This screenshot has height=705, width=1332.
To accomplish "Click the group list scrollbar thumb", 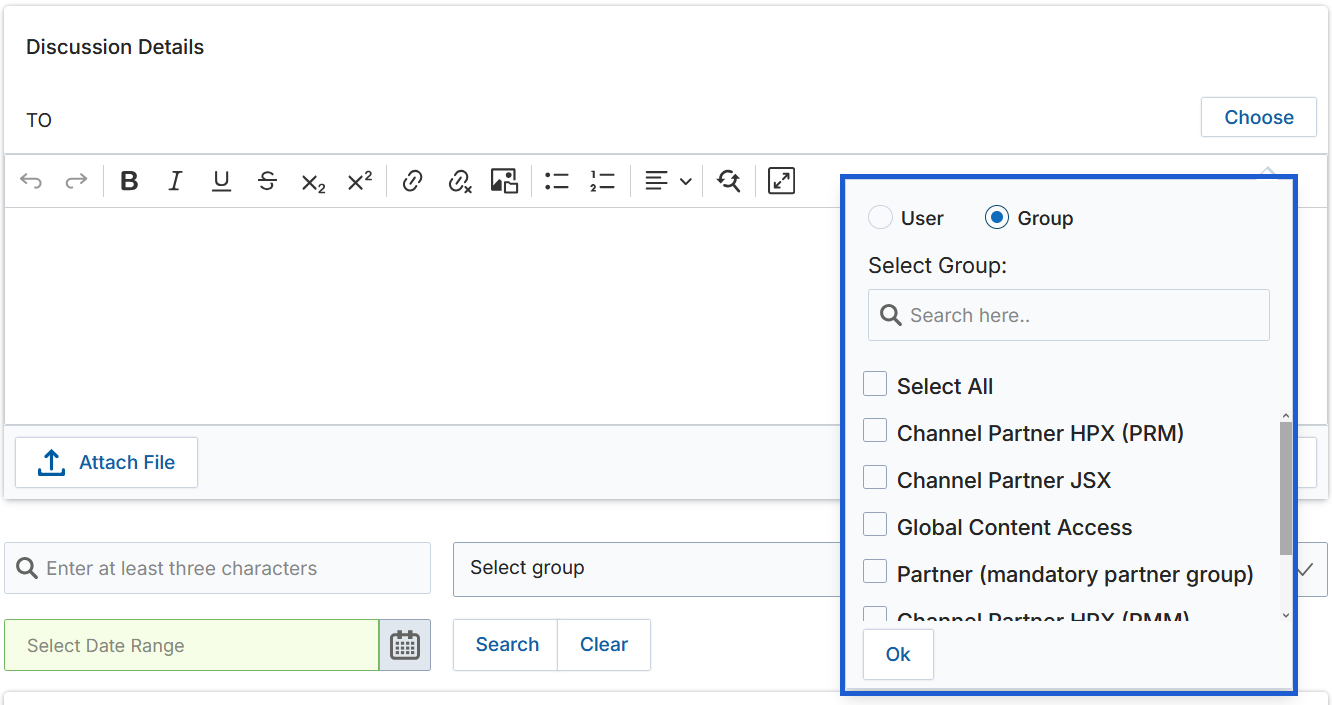I will coord(1286,488).
